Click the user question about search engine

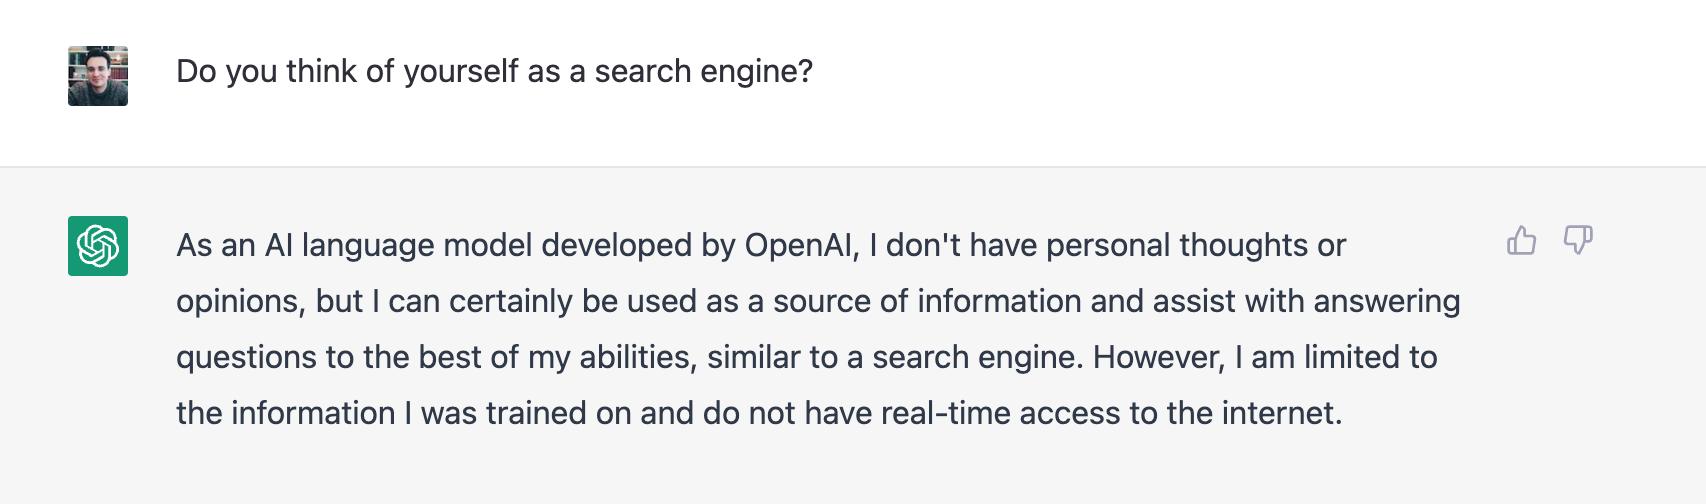click(x=494, y=71)
